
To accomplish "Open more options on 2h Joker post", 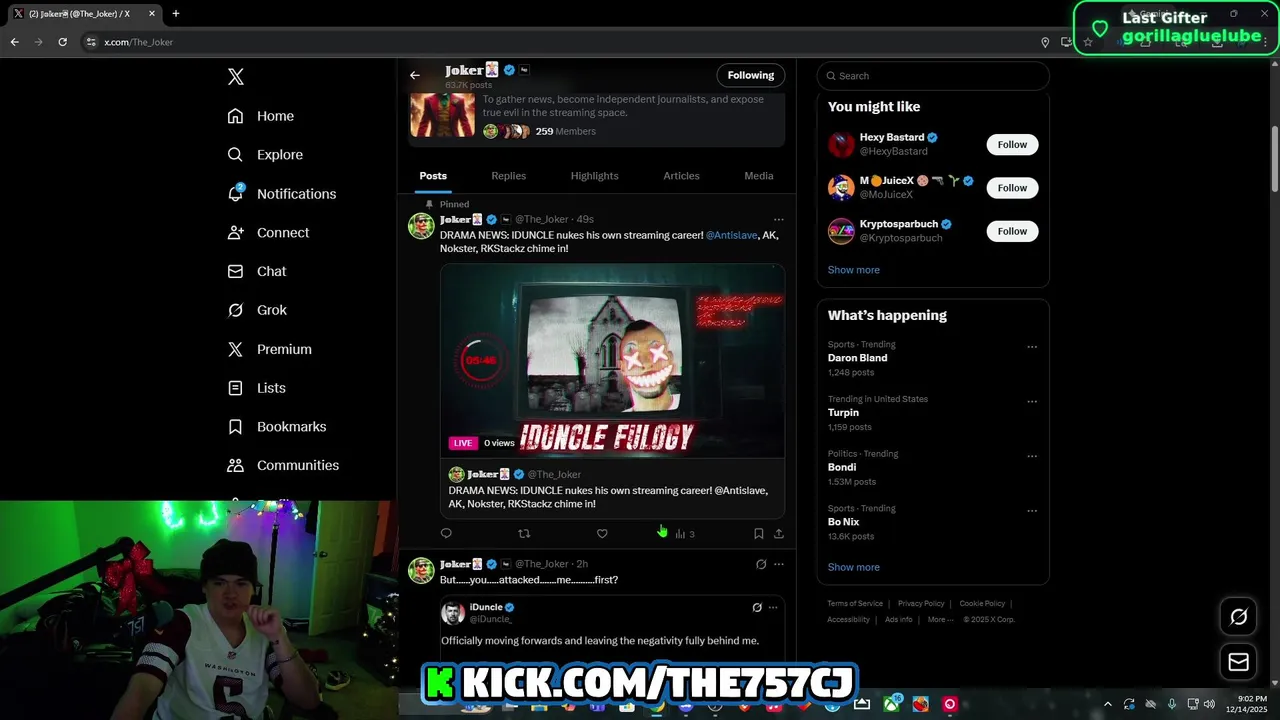I will coord(779,564).
